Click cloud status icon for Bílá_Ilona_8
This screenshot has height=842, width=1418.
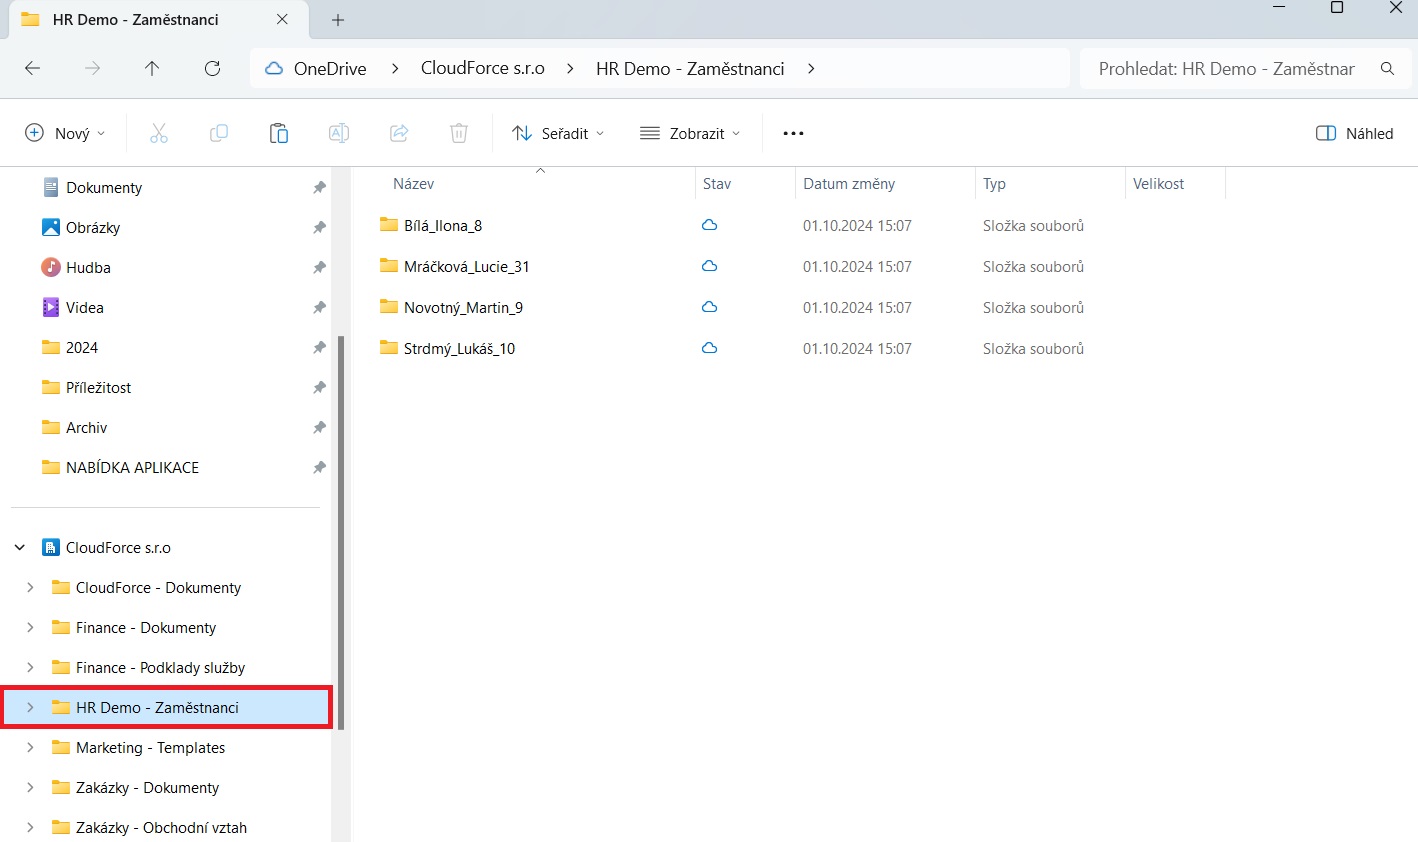[x=709, y=225]
